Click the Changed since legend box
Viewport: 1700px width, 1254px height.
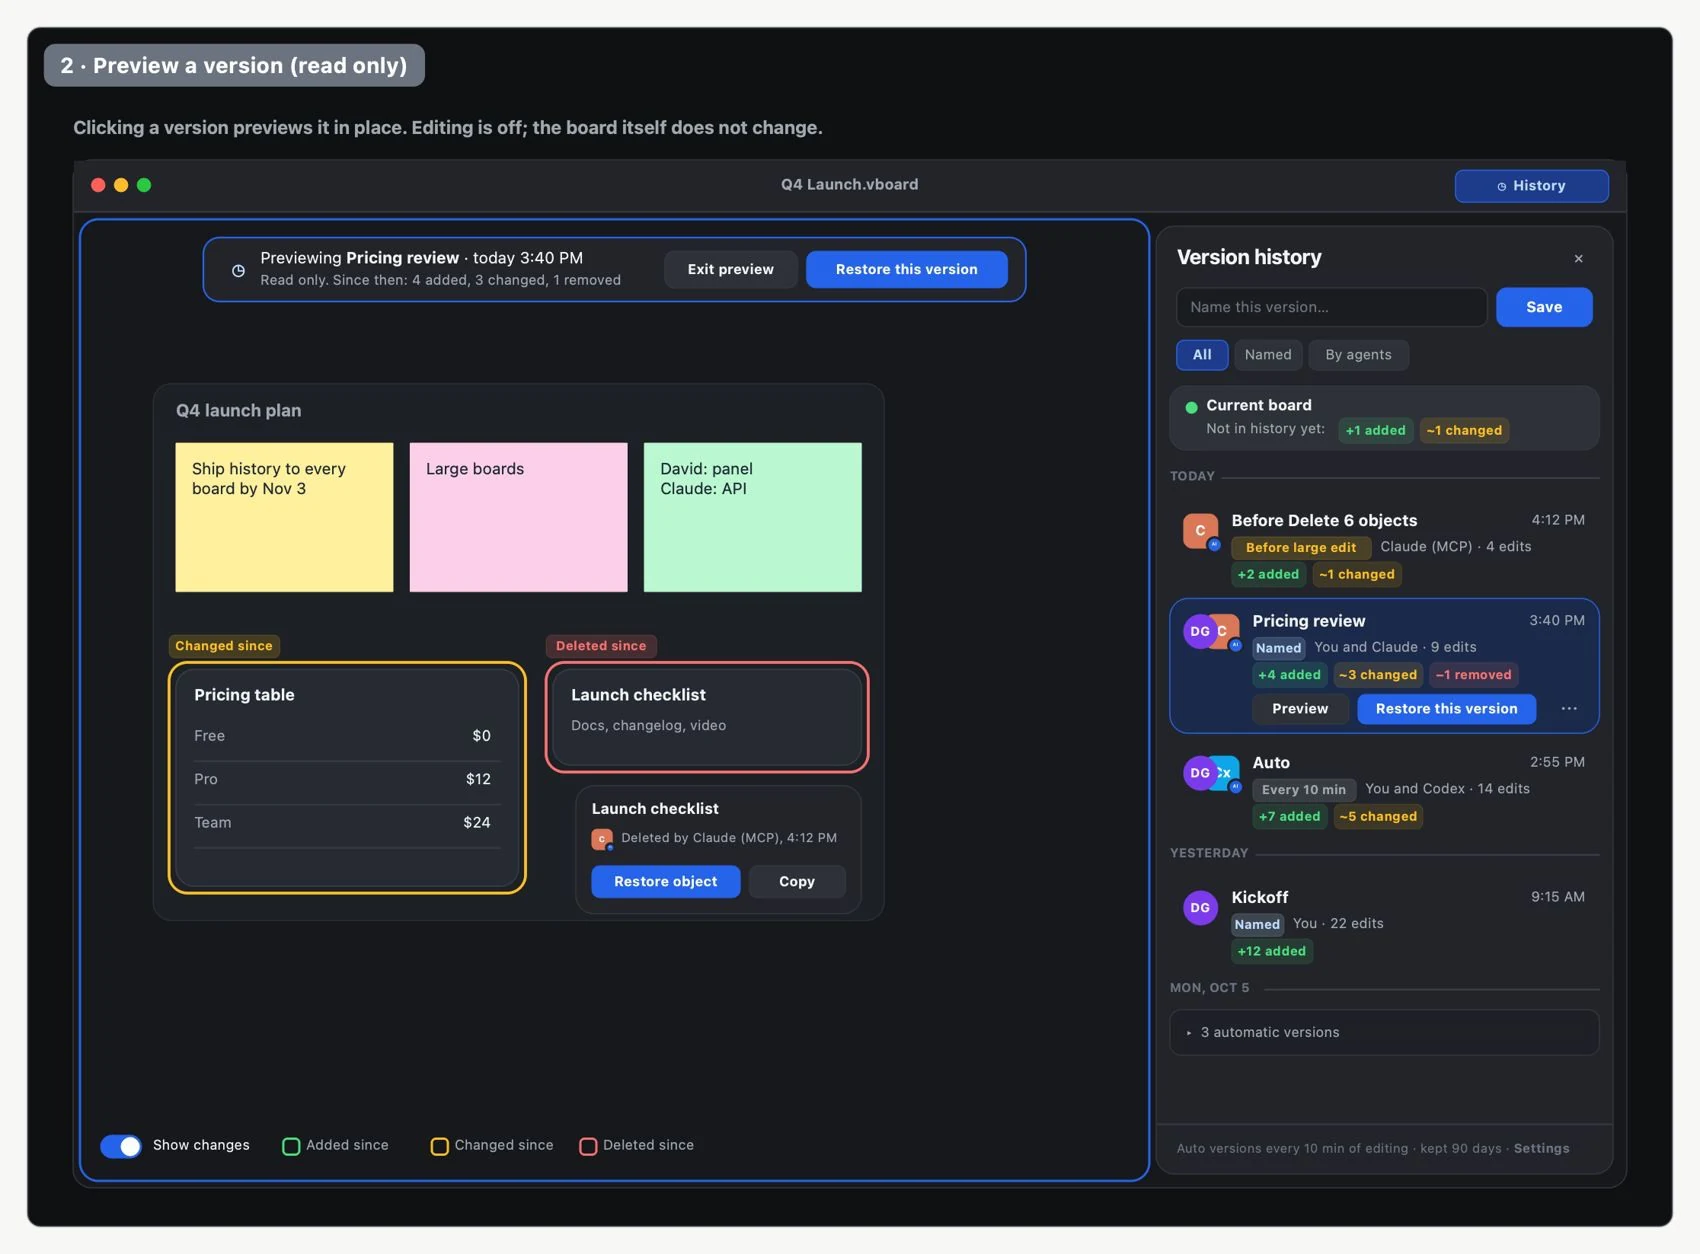pyautogui.click(x=439, y=1146)
